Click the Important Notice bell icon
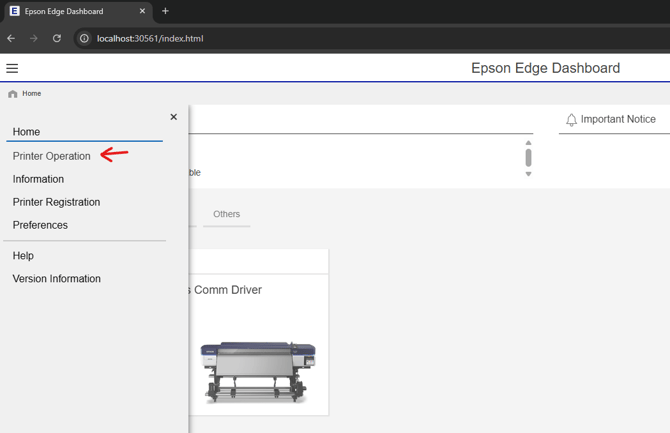This screenshot has height=433, width=670. (x=571, y=119)
